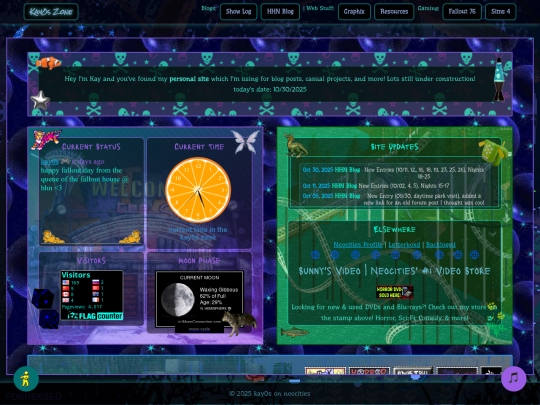The height and width of the screenshot is (405, 540).
Task: Click the 'Elsewhere' heading
Action: [x=395, y=229]
